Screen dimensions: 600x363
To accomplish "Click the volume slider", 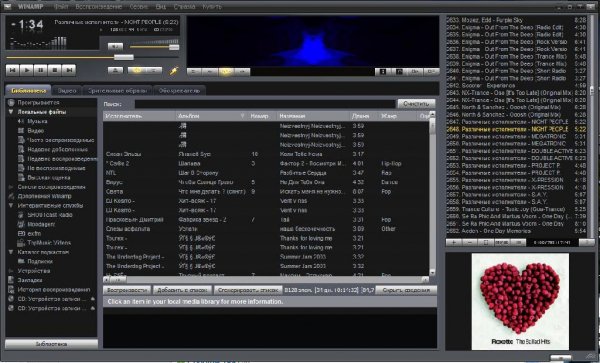I will pyautogui.click(x=154, y=47).
